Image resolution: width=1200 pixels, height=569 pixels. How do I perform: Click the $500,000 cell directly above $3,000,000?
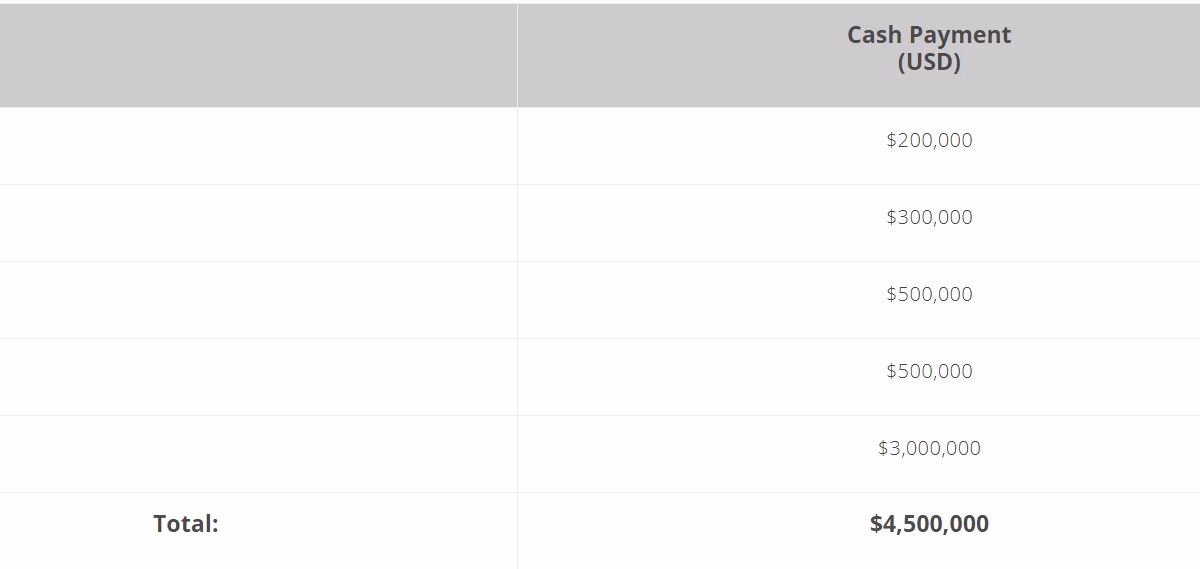point(859,377)
